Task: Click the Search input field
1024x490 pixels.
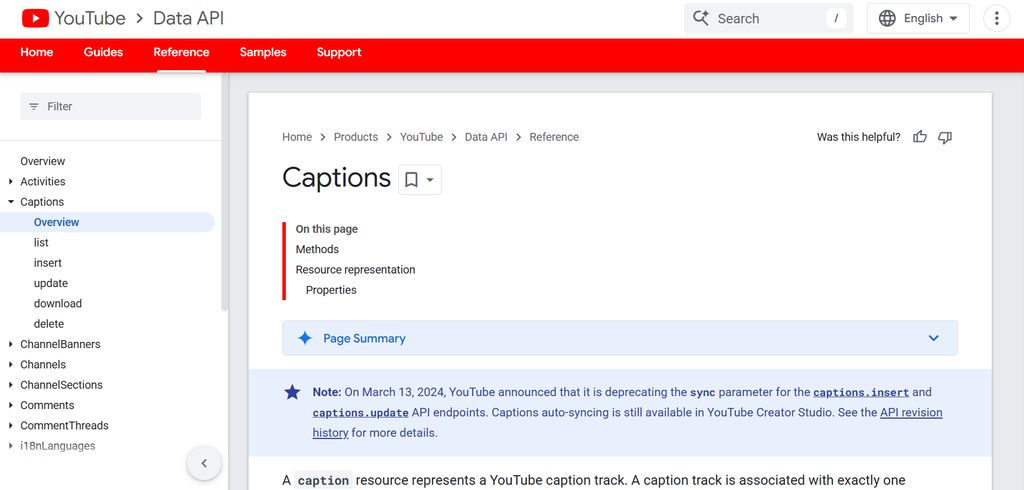Action: click(768, 18)
